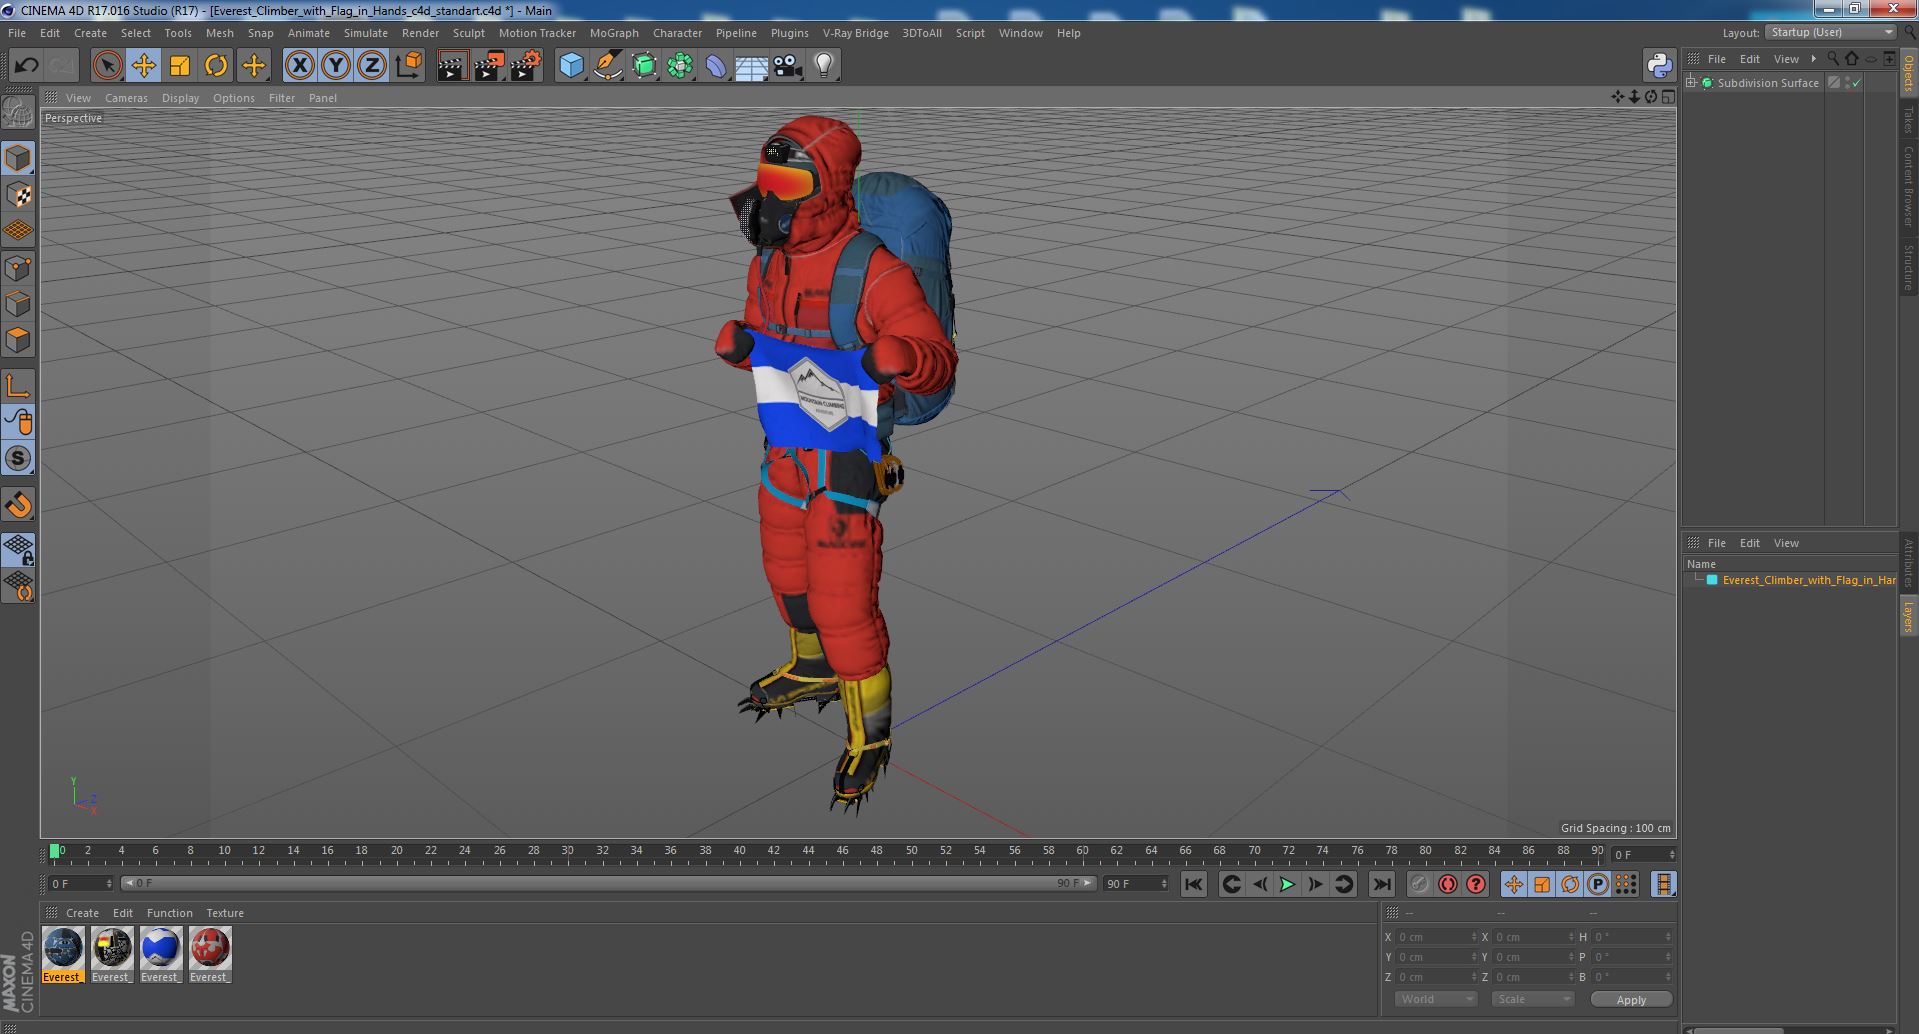
Task: Click the timeline preview range slider
Action: (607, 883)
